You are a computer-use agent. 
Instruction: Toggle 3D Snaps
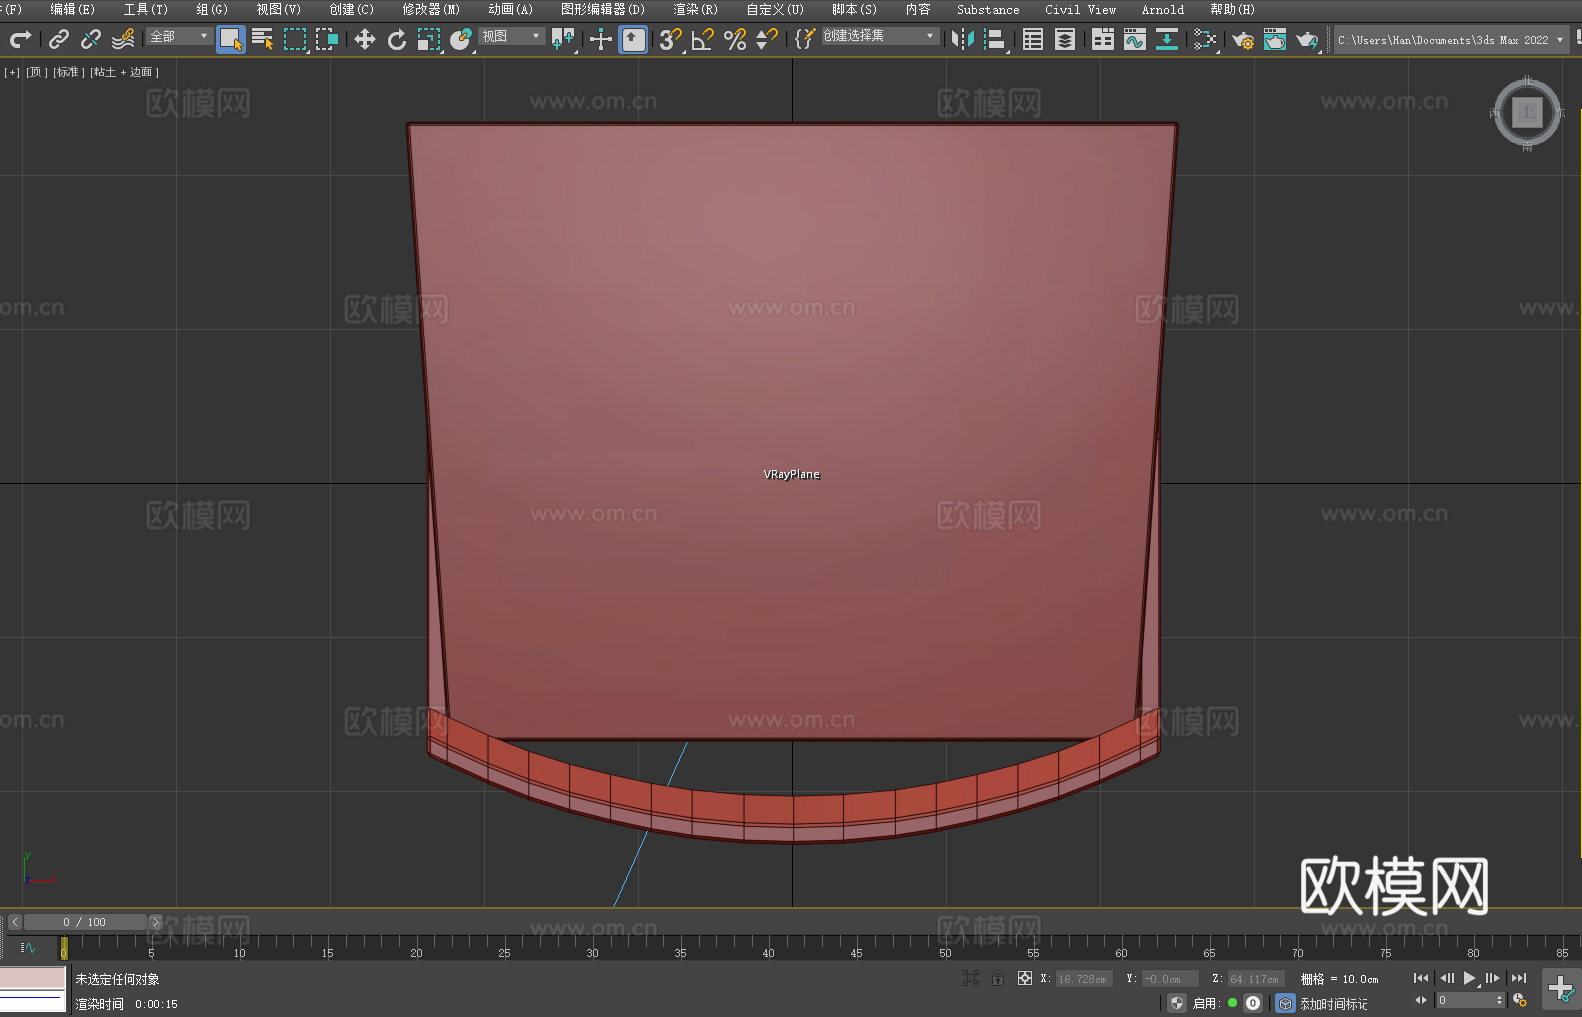pos(671,39)
